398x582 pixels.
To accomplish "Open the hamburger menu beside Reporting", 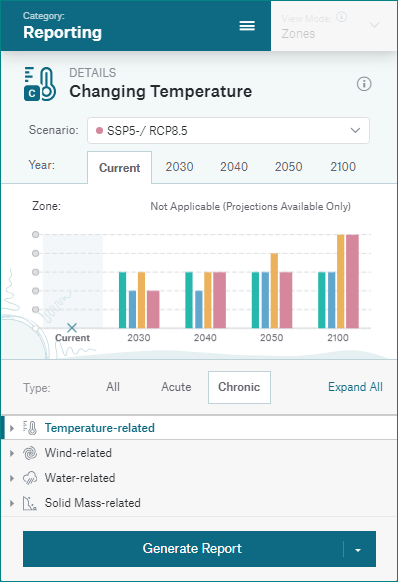I will (x=247, y=26).
